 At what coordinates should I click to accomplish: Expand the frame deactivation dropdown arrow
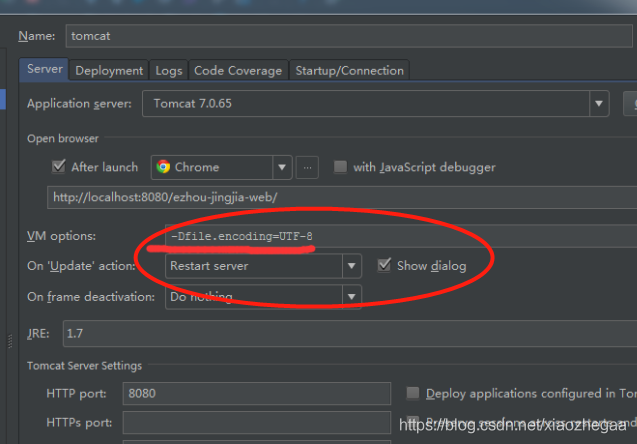(x=351, y=297)
